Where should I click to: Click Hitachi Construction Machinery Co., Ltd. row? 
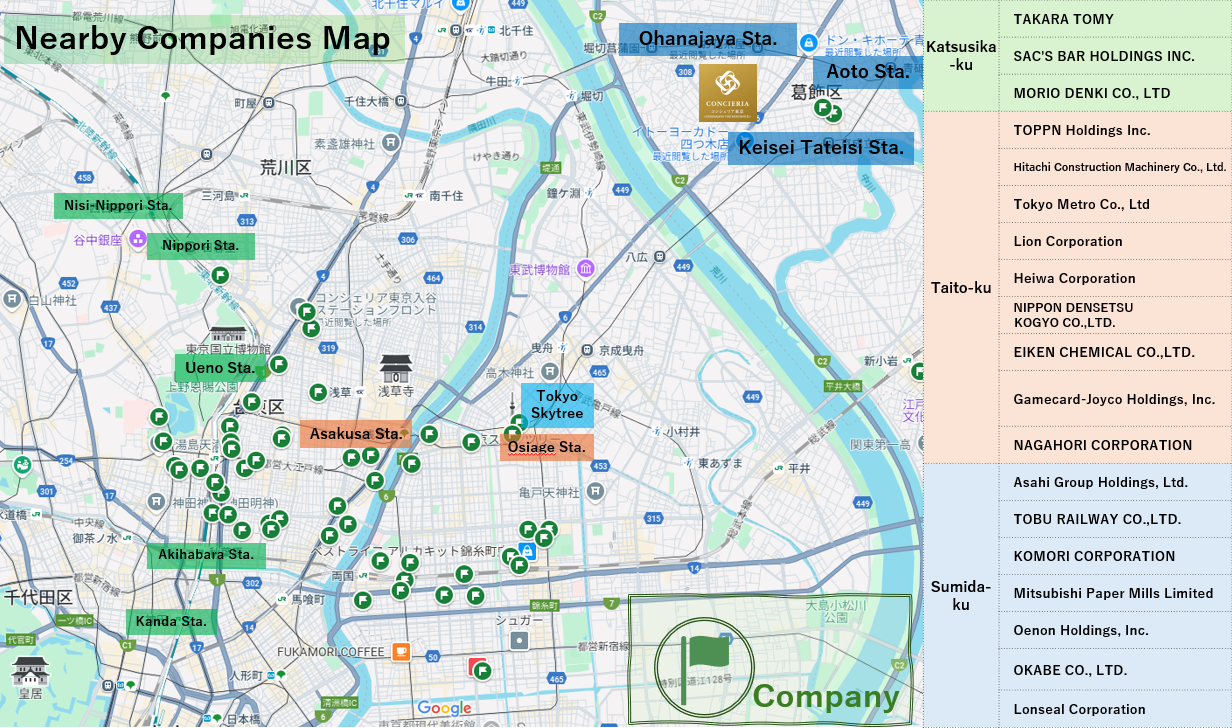(1115, 167)
